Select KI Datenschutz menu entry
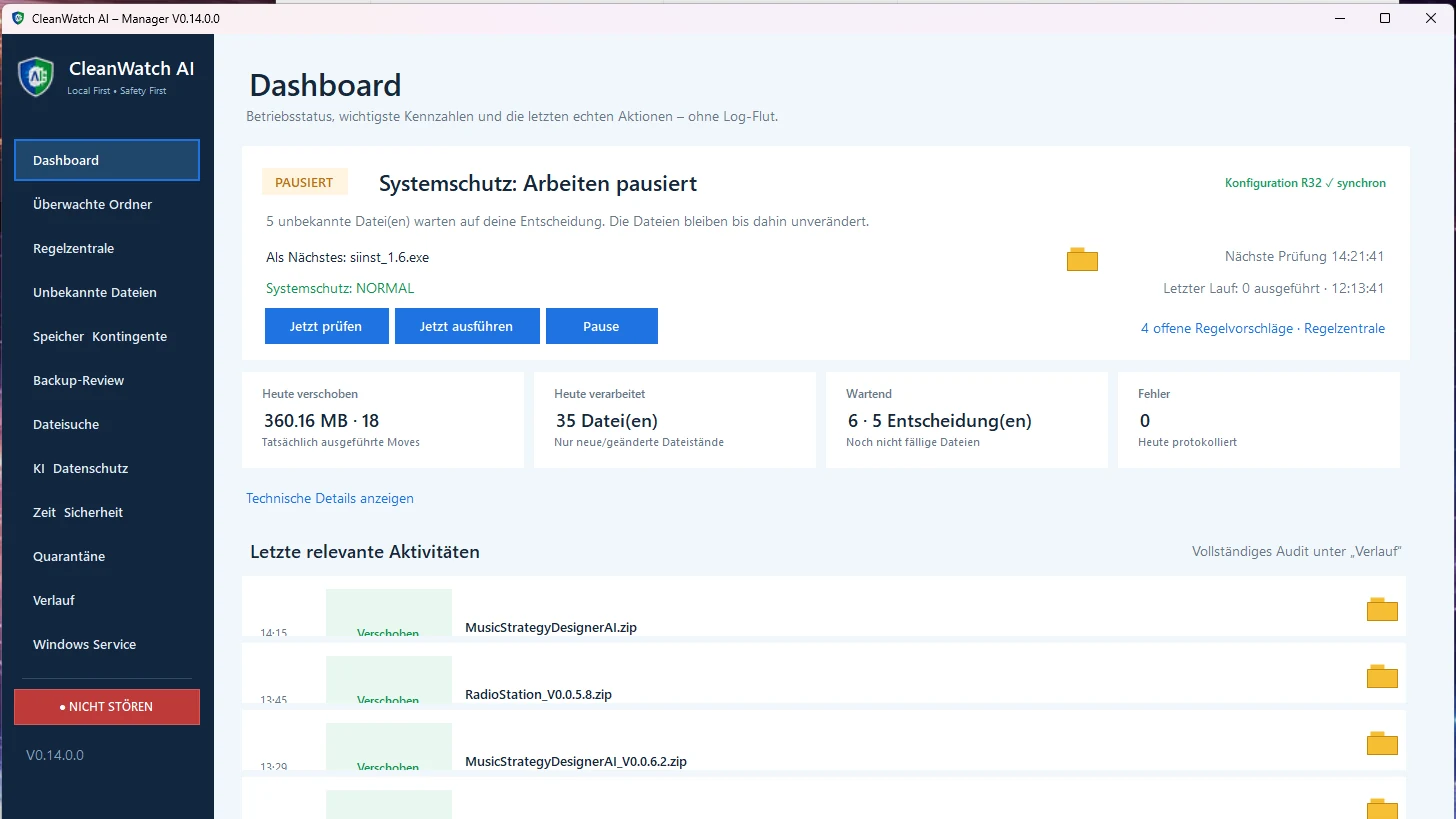1456x819 pixels. click(x=107, y=468)
